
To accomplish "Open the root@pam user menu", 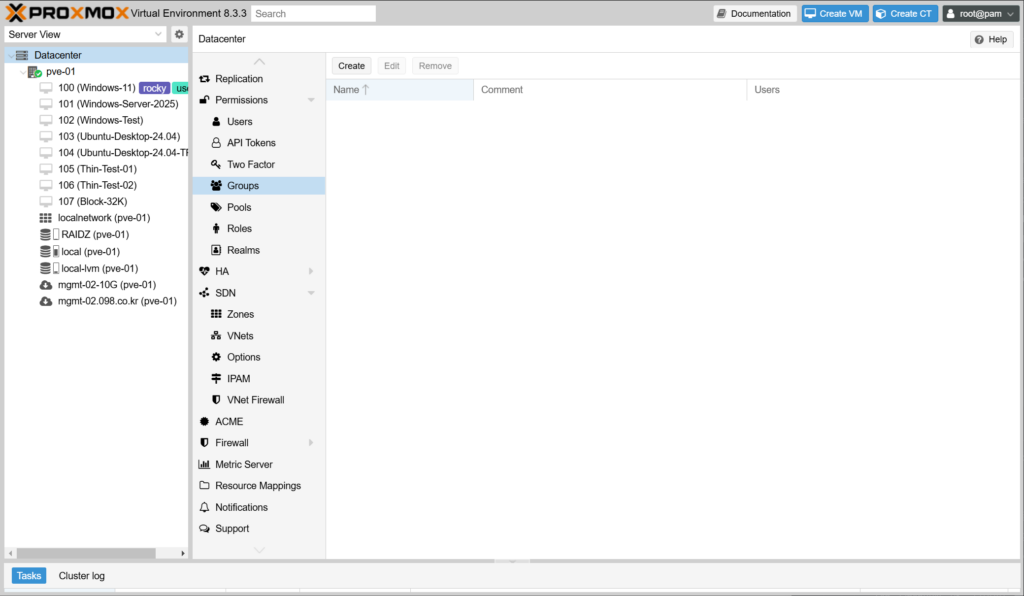I will 980,14.
